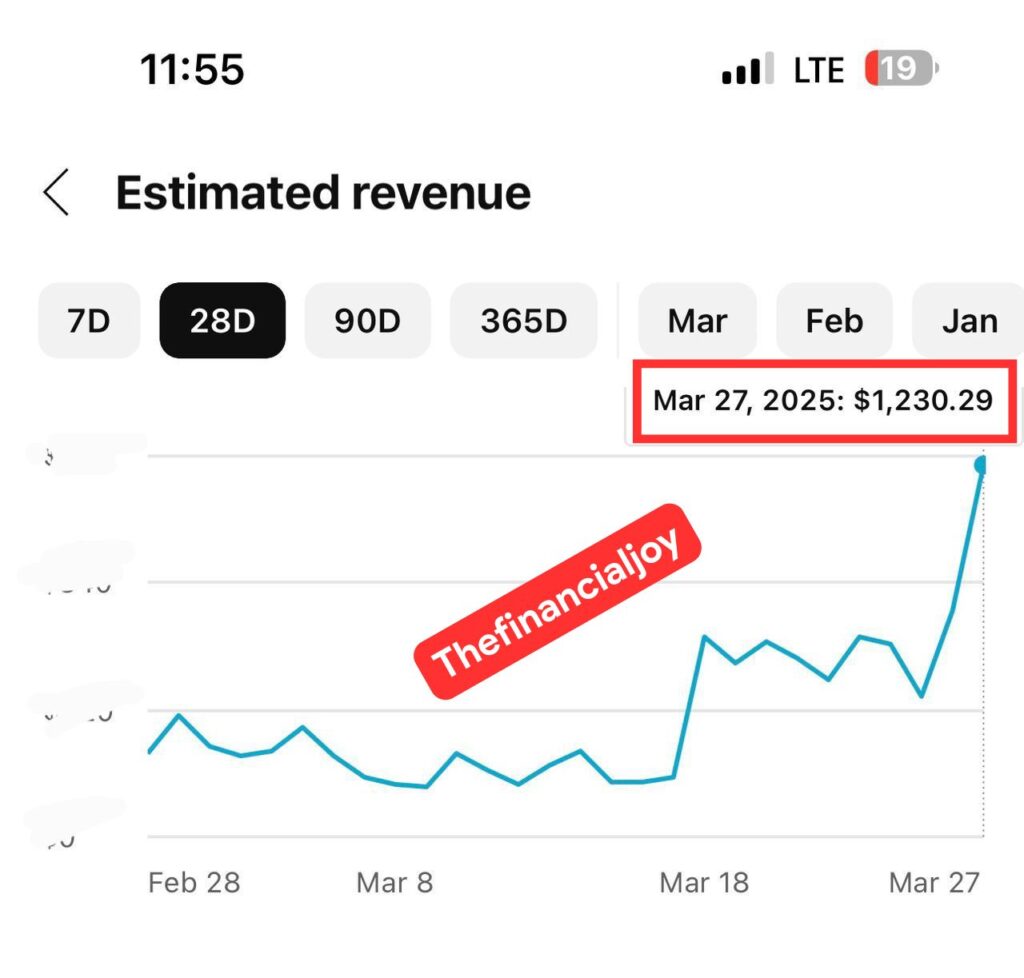Tap the Mar 18 axis label
Viewport: 1024px width, 978px height.
pos(704,883)
